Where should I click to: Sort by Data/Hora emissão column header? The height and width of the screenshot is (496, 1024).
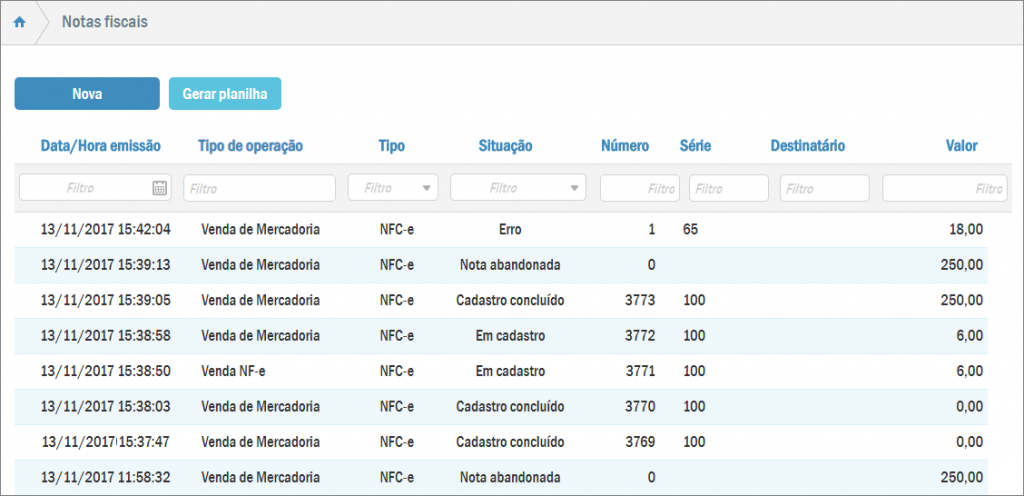[x=100, y=146]
